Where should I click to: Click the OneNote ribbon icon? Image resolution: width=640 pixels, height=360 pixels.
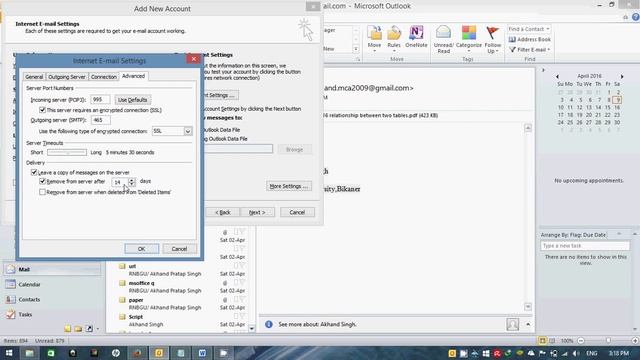click(x=416, y=37)
